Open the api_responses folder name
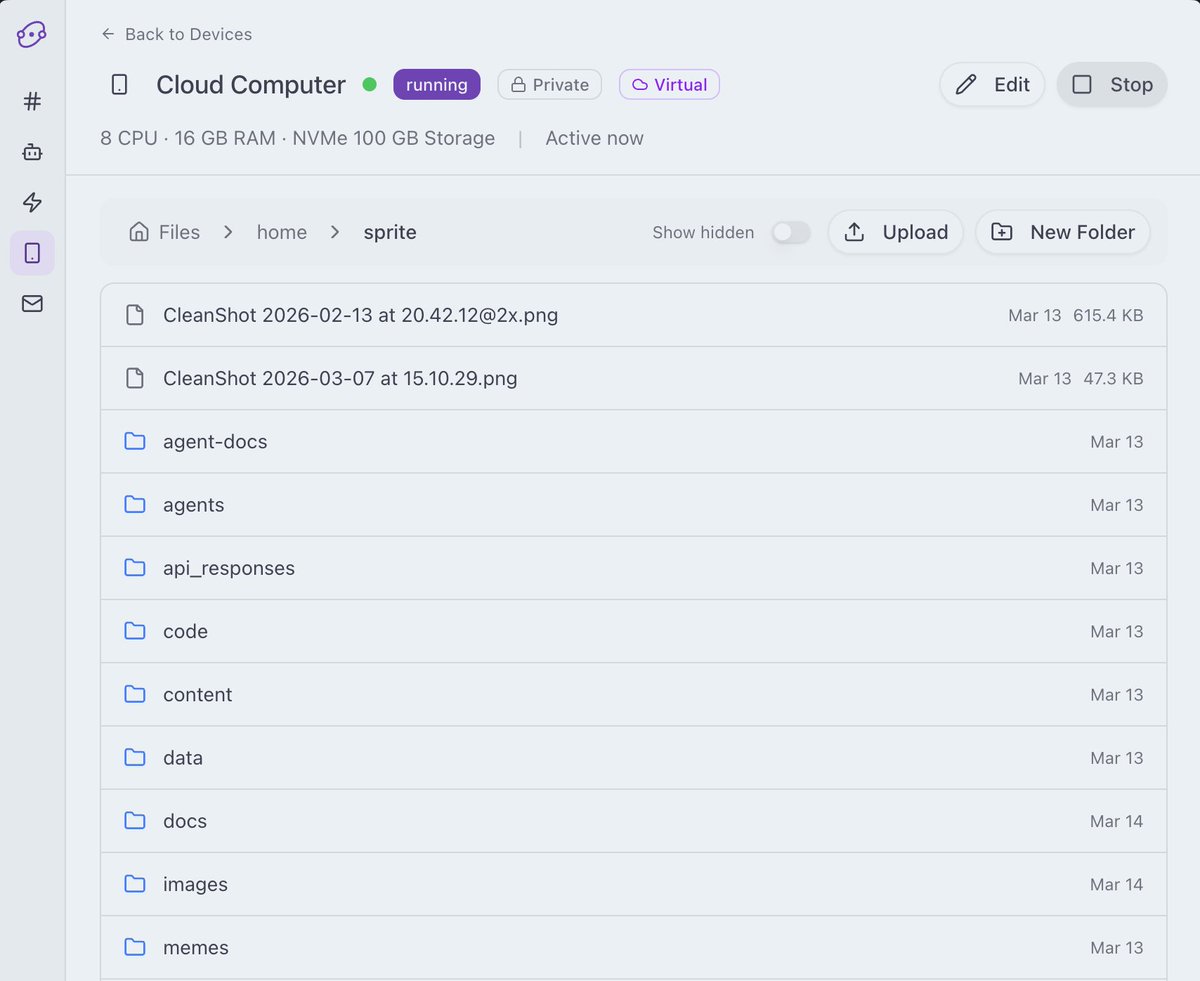Viewport: 1200px width, 981px height. [x=229, y=568]
